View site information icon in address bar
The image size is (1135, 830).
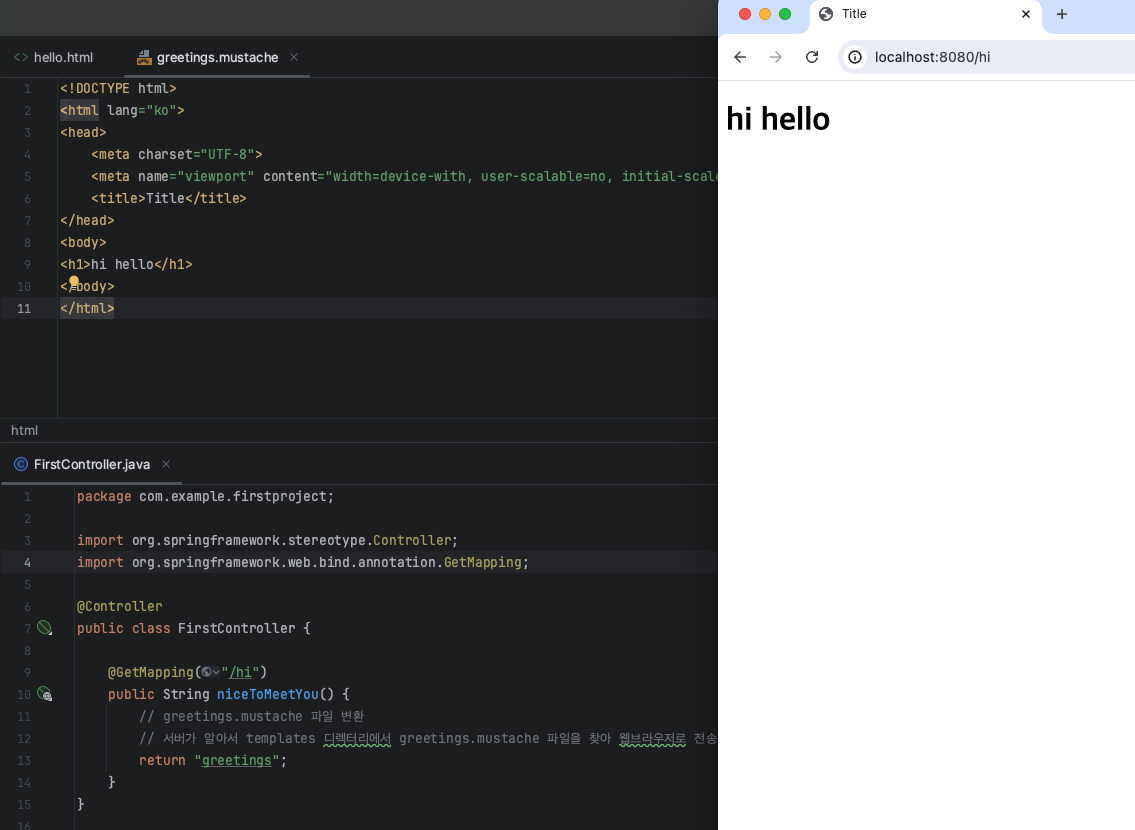click(x=855, y=57)
